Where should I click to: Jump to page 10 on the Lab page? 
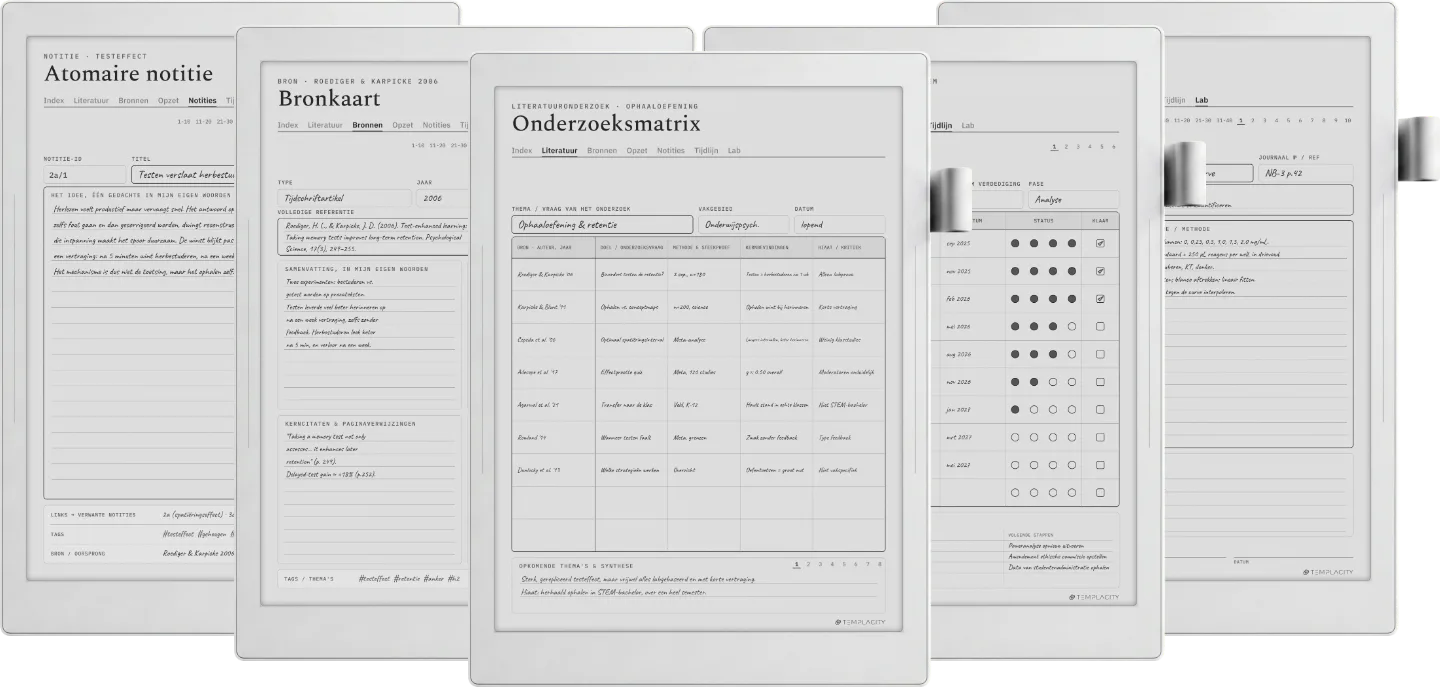[1347, 120]
